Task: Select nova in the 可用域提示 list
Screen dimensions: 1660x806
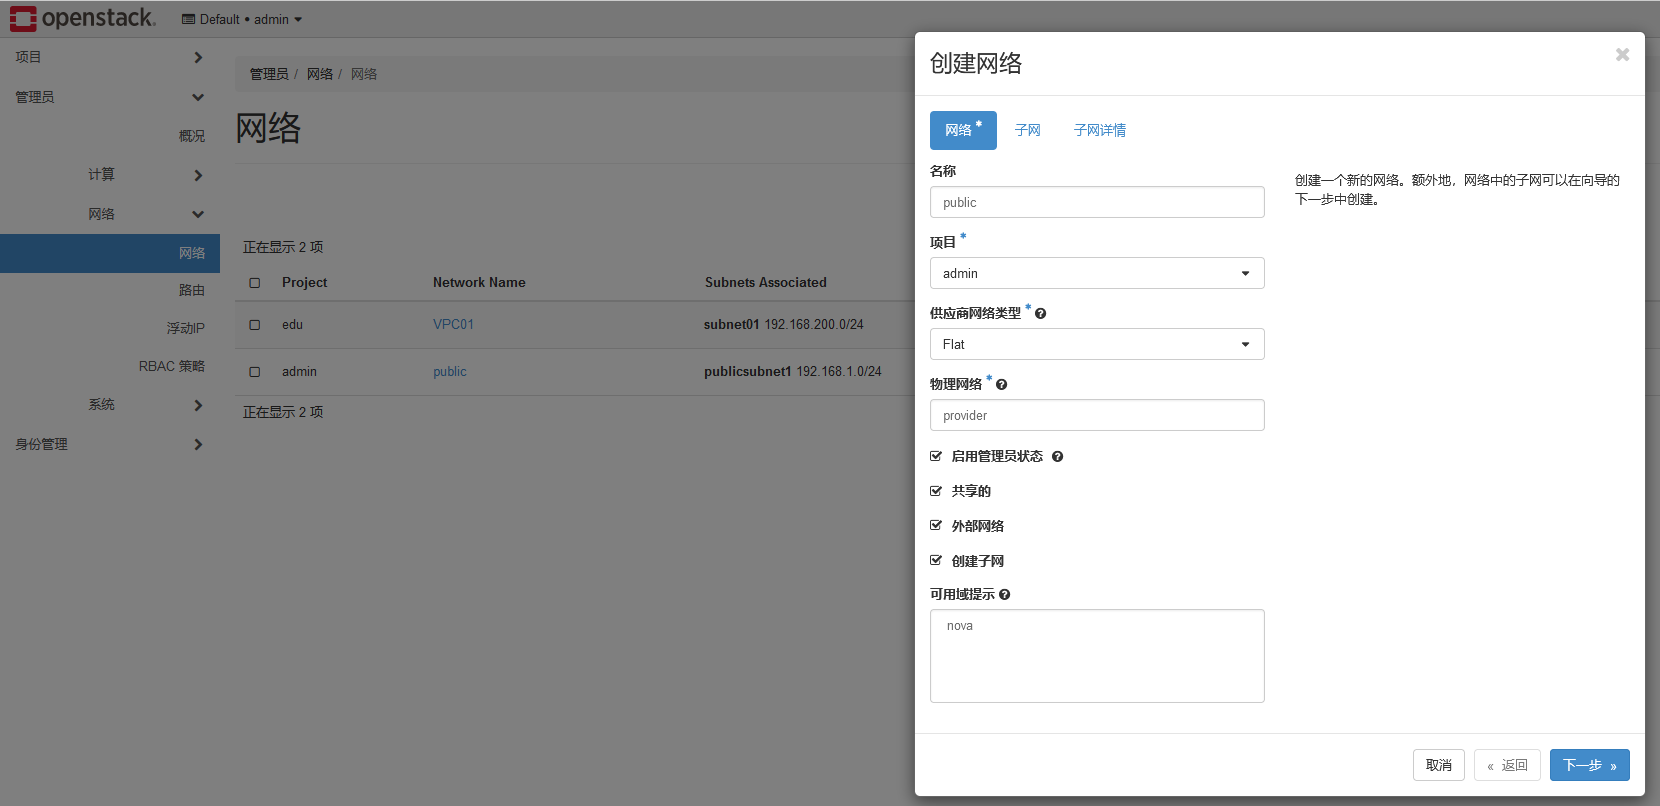Action: point(960,626)
